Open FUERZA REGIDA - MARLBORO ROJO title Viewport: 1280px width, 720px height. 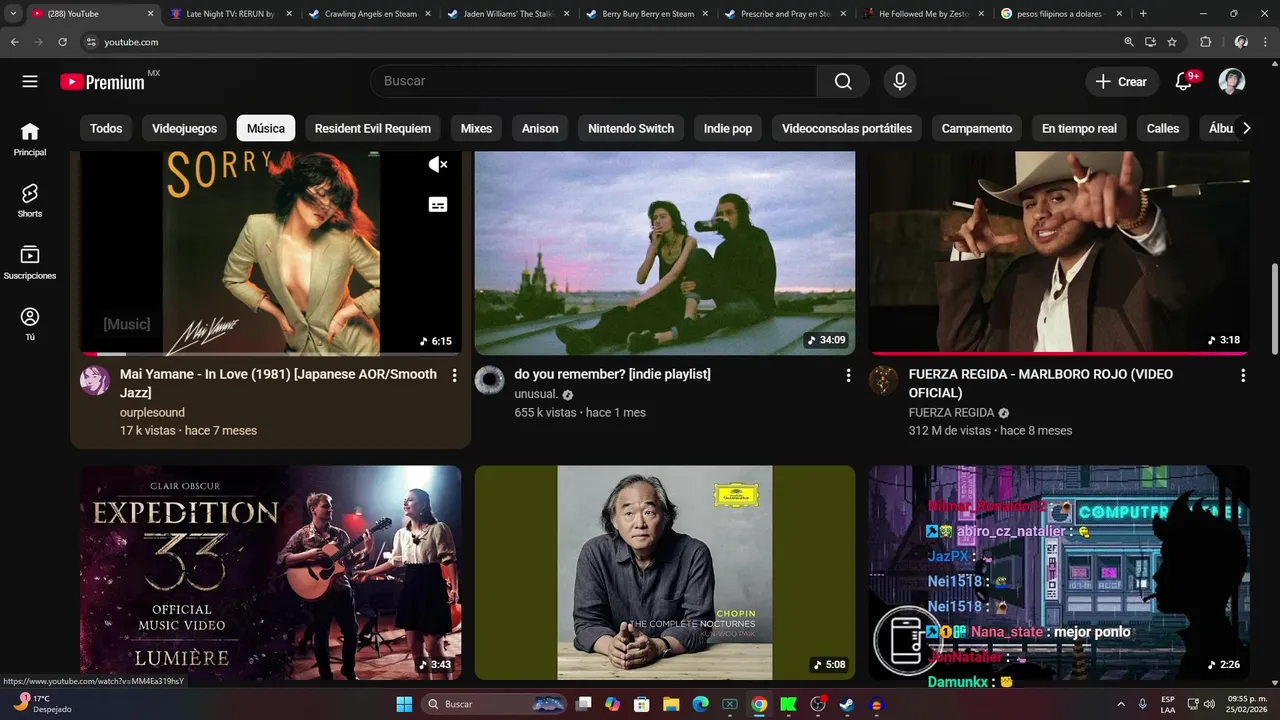point(1041,383)
